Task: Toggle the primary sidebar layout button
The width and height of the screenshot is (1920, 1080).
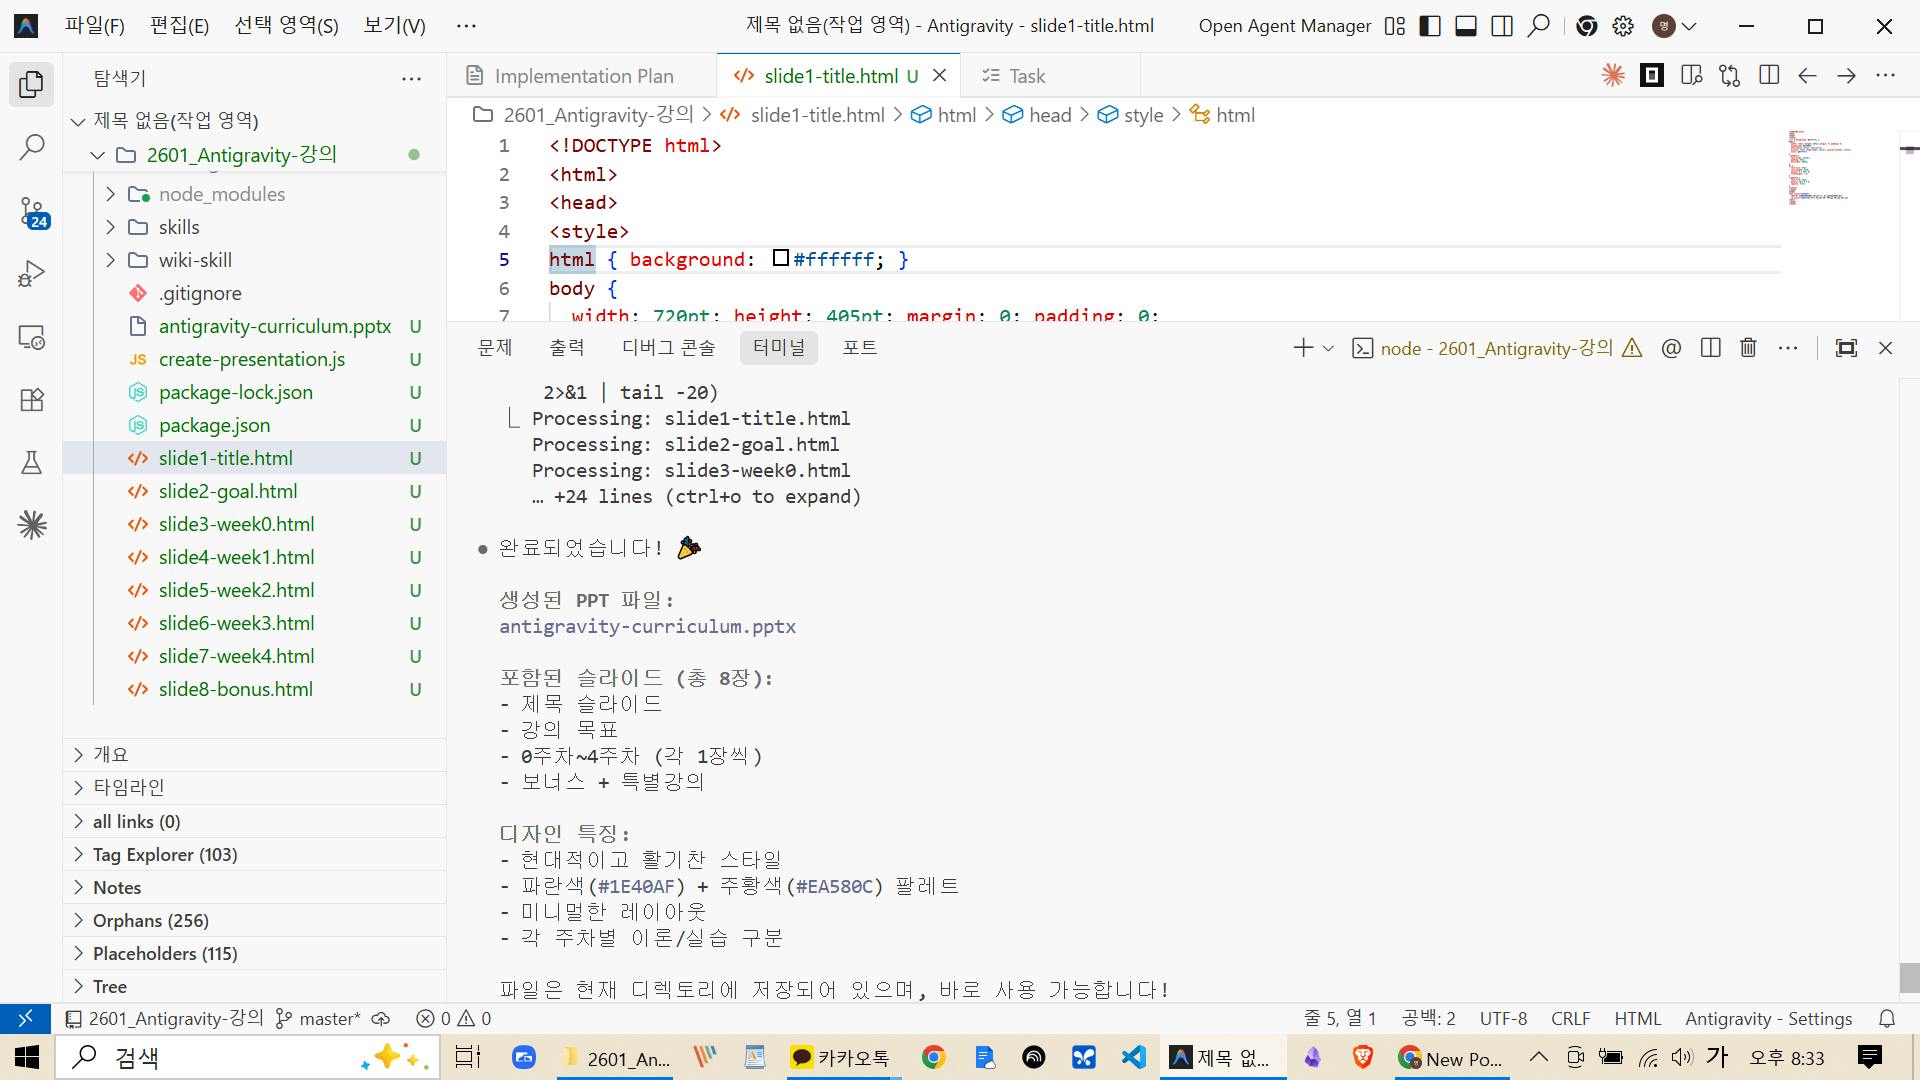Action: [x=1430, y=26]
